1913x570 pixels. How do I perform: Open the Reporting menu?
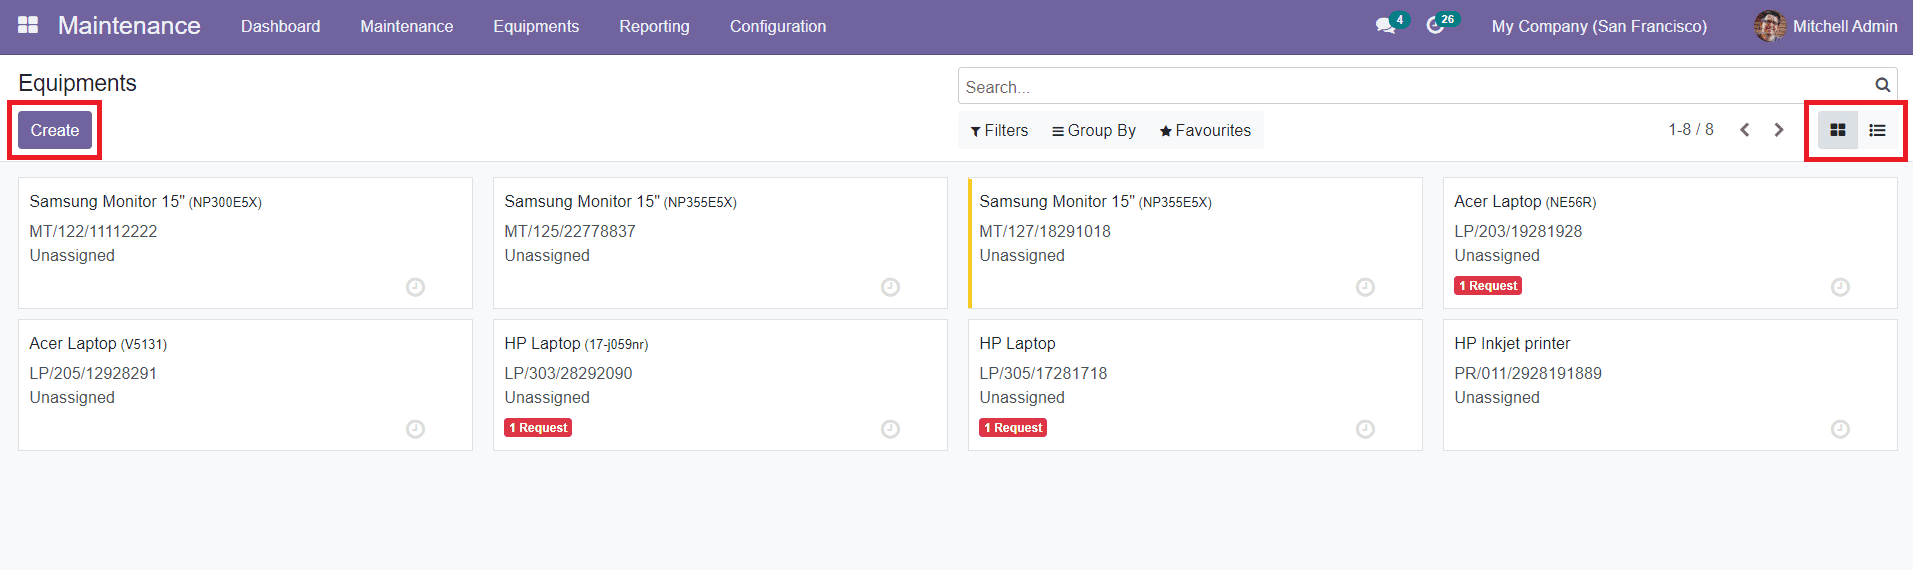[654, 26]
